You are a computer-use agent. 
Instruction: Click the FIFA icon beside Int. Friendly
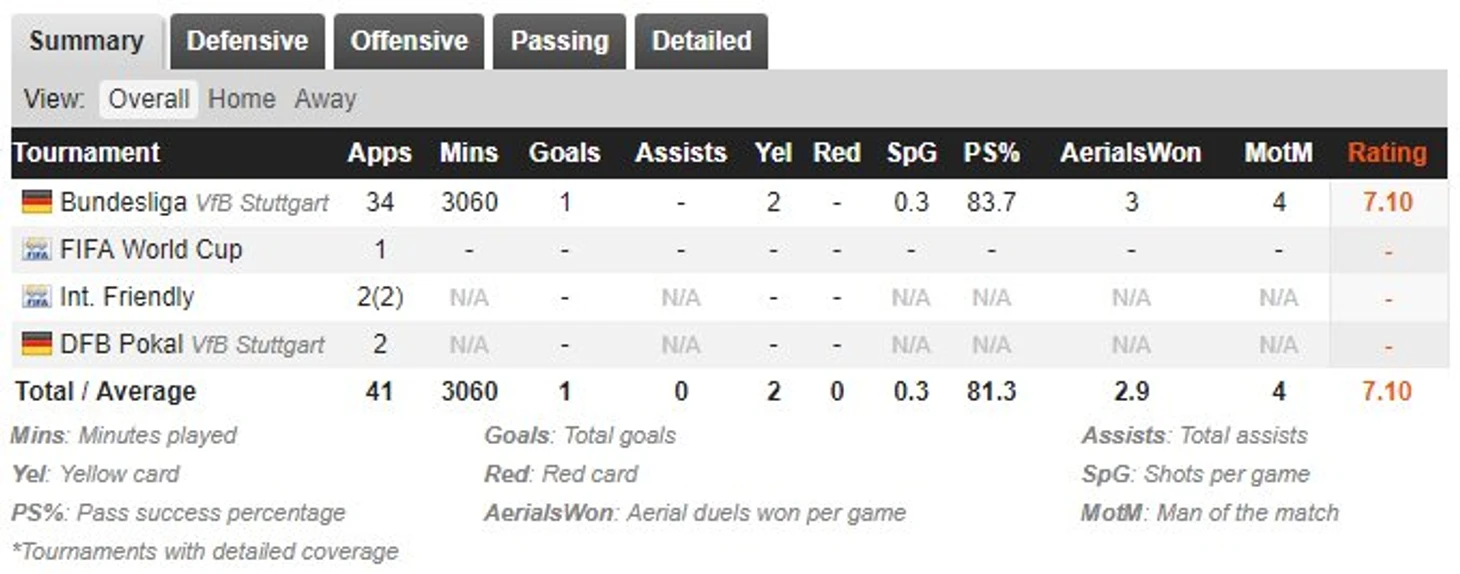click(x=37, y=297)
